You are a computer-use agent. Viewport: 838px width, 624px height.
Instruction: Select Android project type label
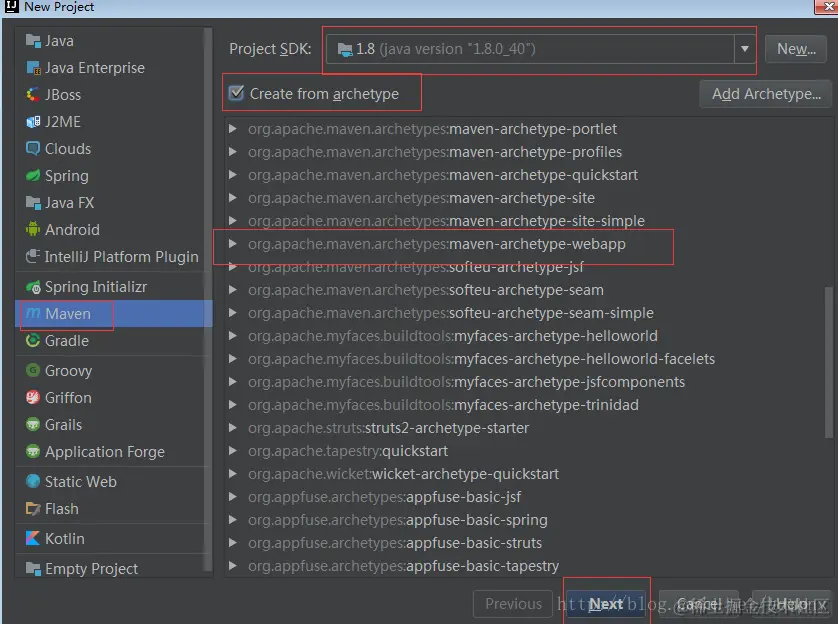click(x=72, y=230)
